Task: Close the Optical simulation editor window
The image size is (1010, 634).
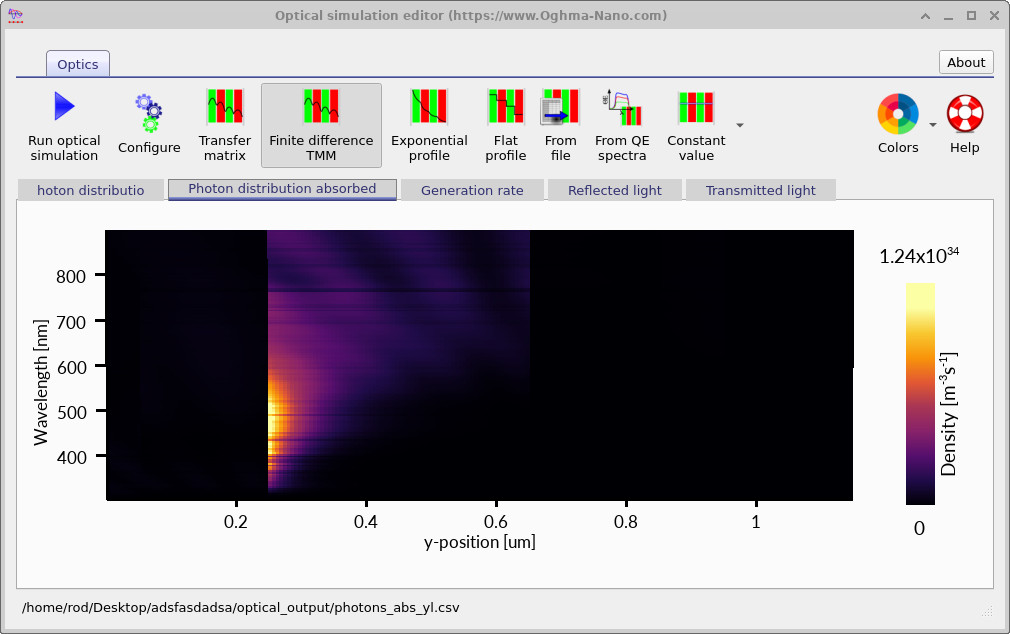Action: point(994,16)
